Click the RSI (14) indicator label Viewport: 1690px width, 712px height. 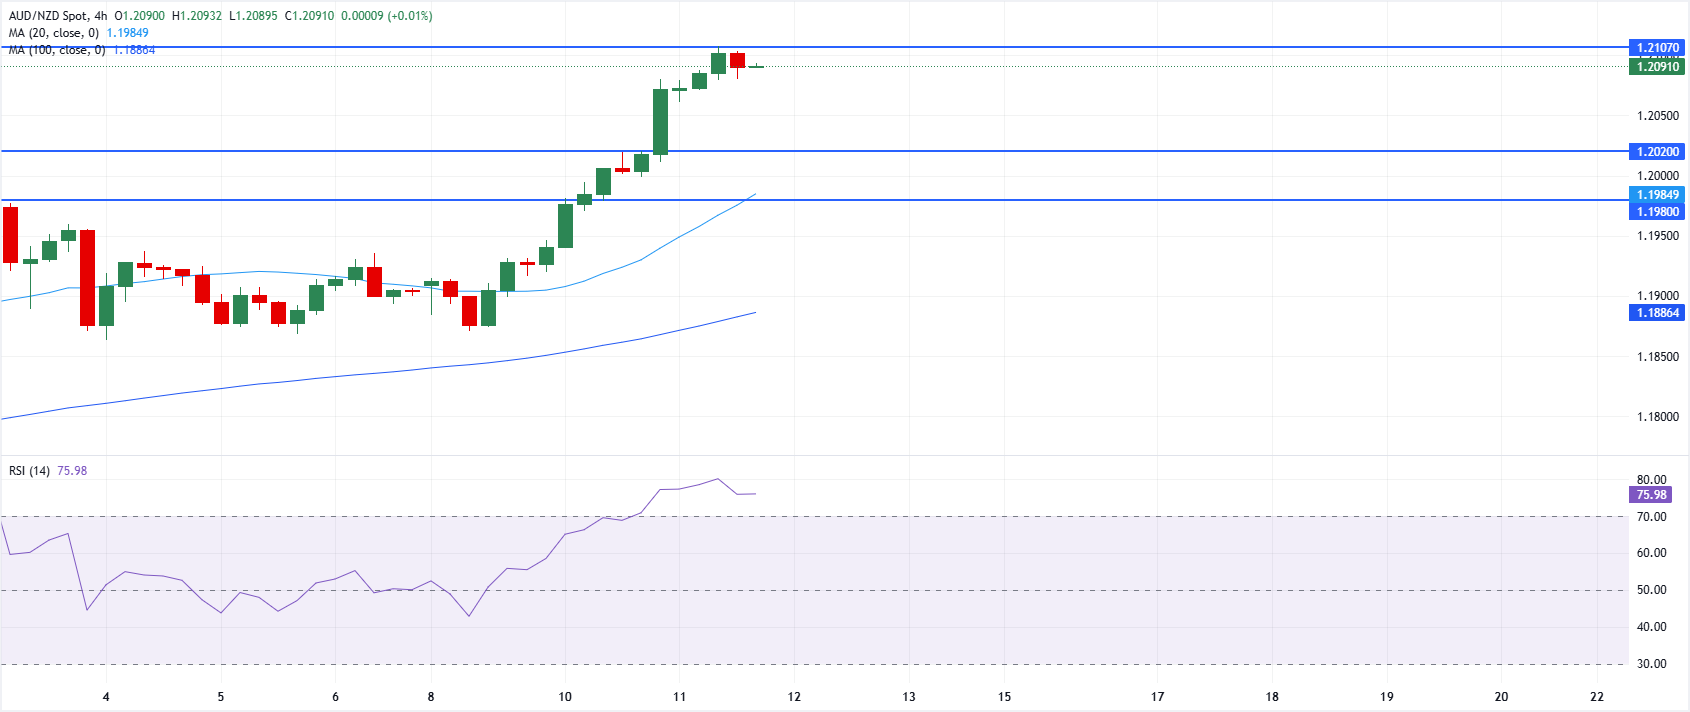(x=29, y=470)
